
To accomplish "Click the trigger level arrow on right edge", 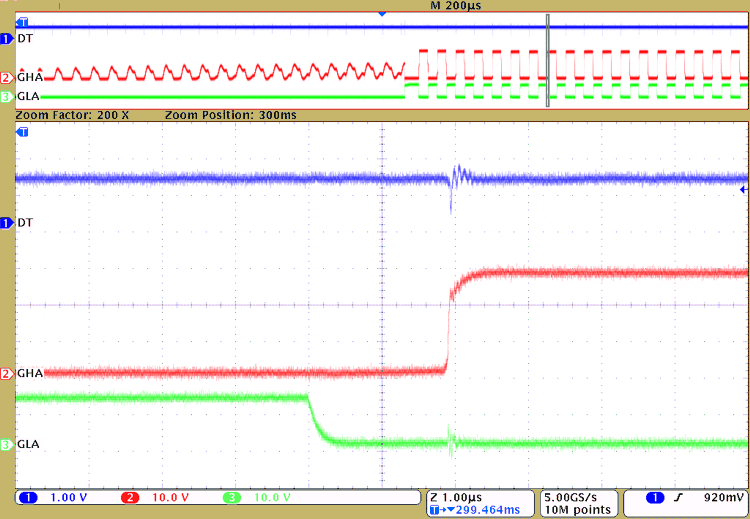I will 742,189.
